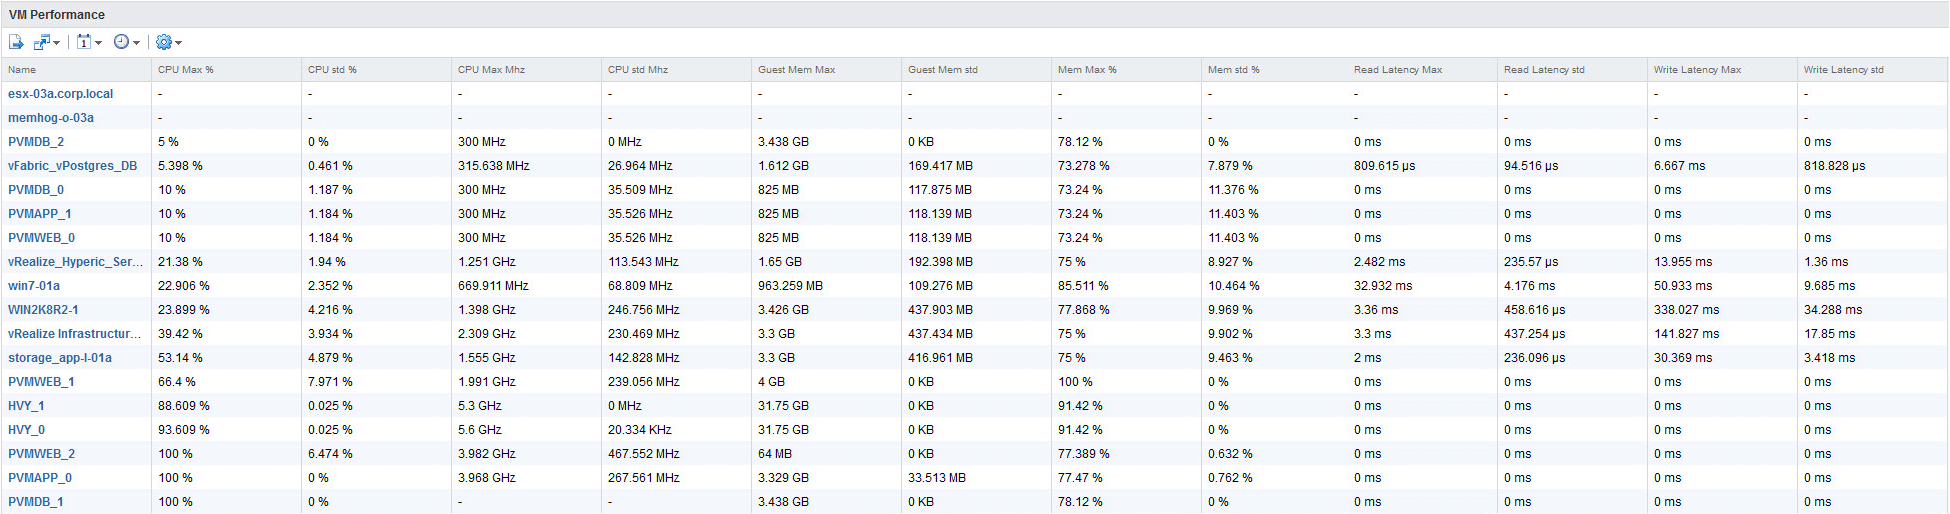
Task: Open dropdown arrow beside the window navigation icon
Action: point(57,43)
